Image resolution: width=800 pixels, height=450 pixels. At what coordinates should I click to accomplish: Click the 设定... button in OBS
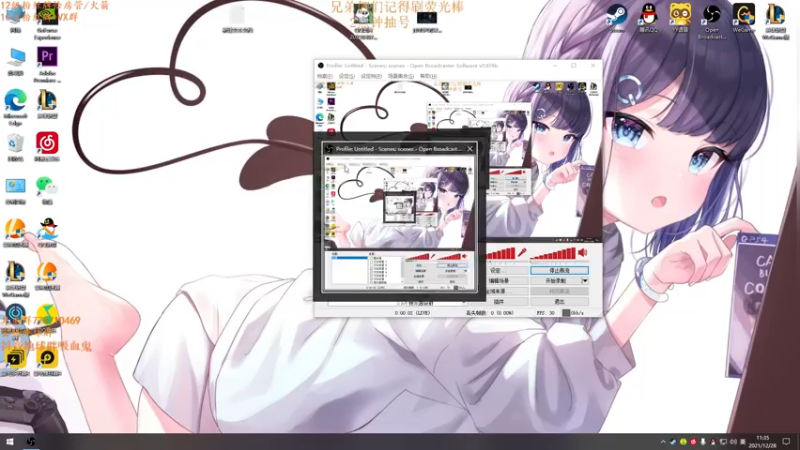point(498,270)
